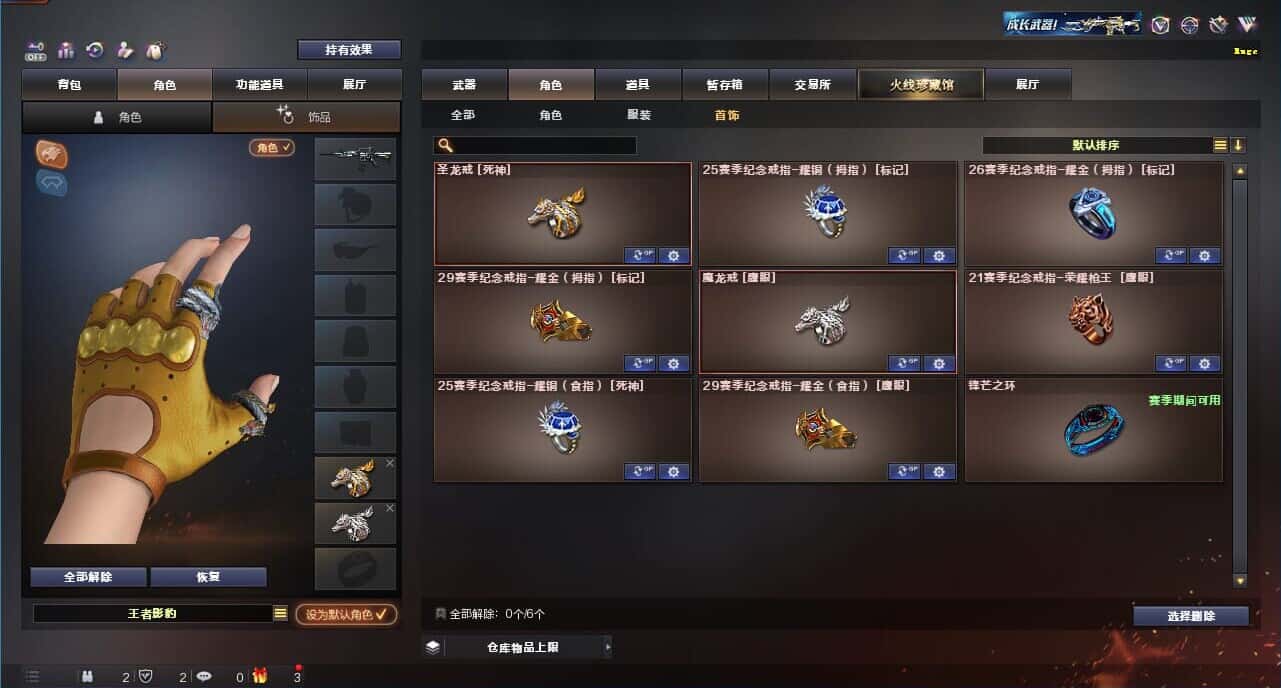Image resolution: width=1281 pixels, height=688 pixels.
Task: Expand the 王者影豹 character list menu
Action: tap(281, 614)
